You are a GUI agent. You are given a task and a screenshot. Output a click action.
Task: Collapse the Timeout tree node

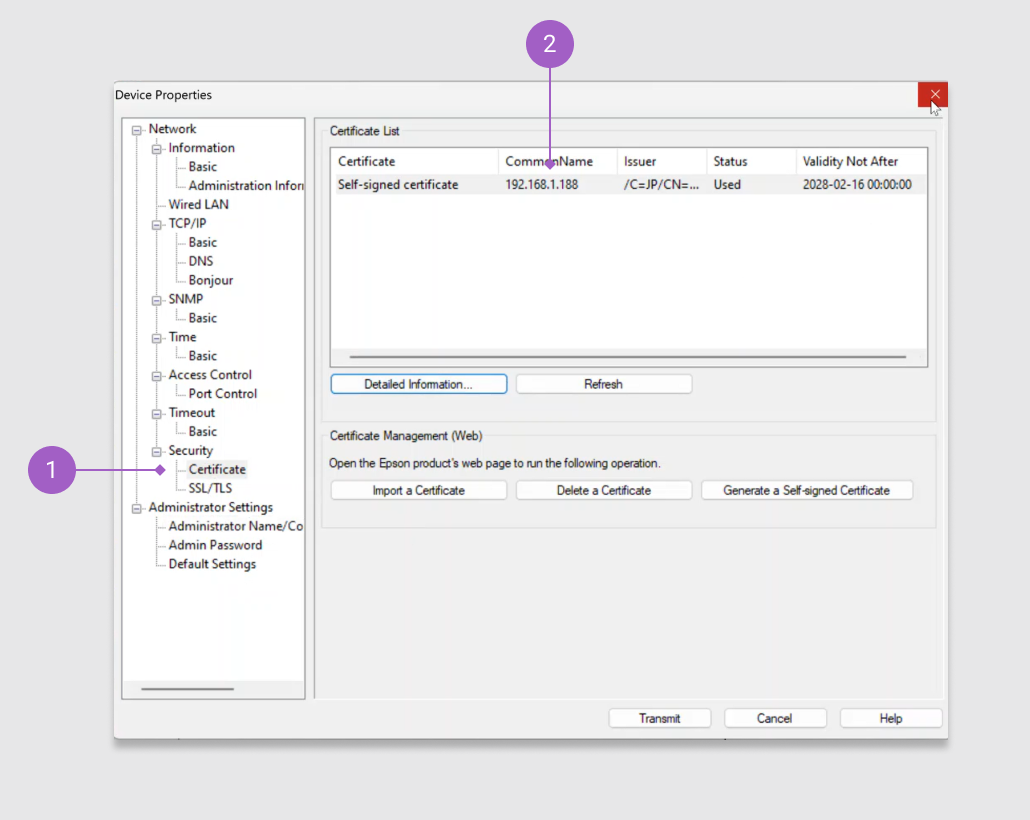pyautogui.click(x=156, y=414)
